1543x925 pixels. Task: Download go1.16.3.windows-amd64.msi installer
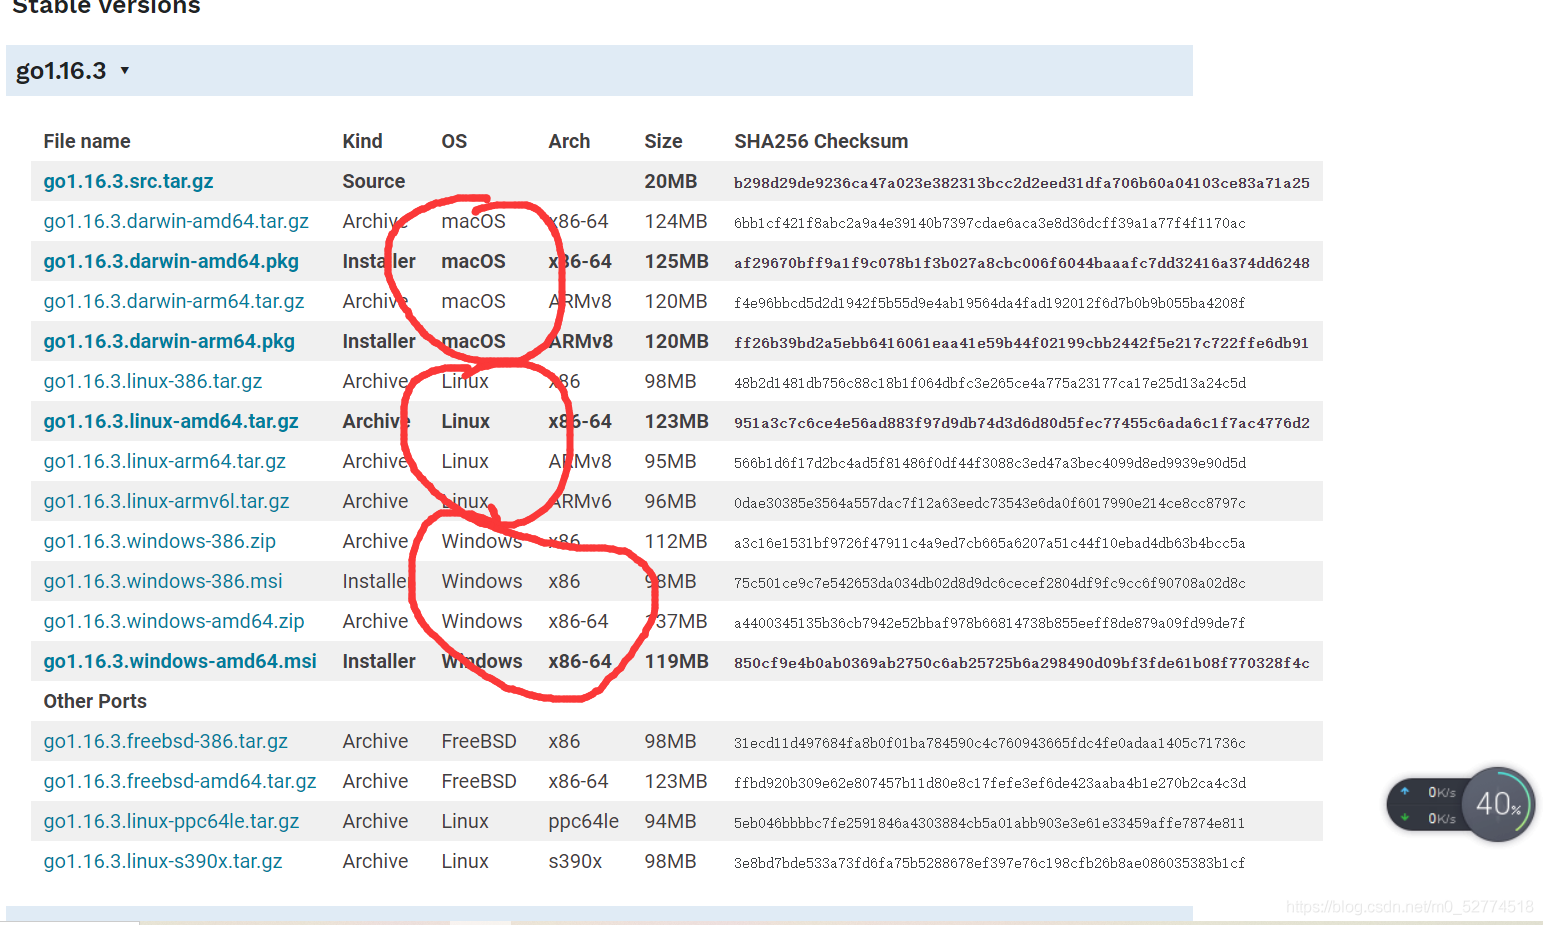(x=180, y=661)
